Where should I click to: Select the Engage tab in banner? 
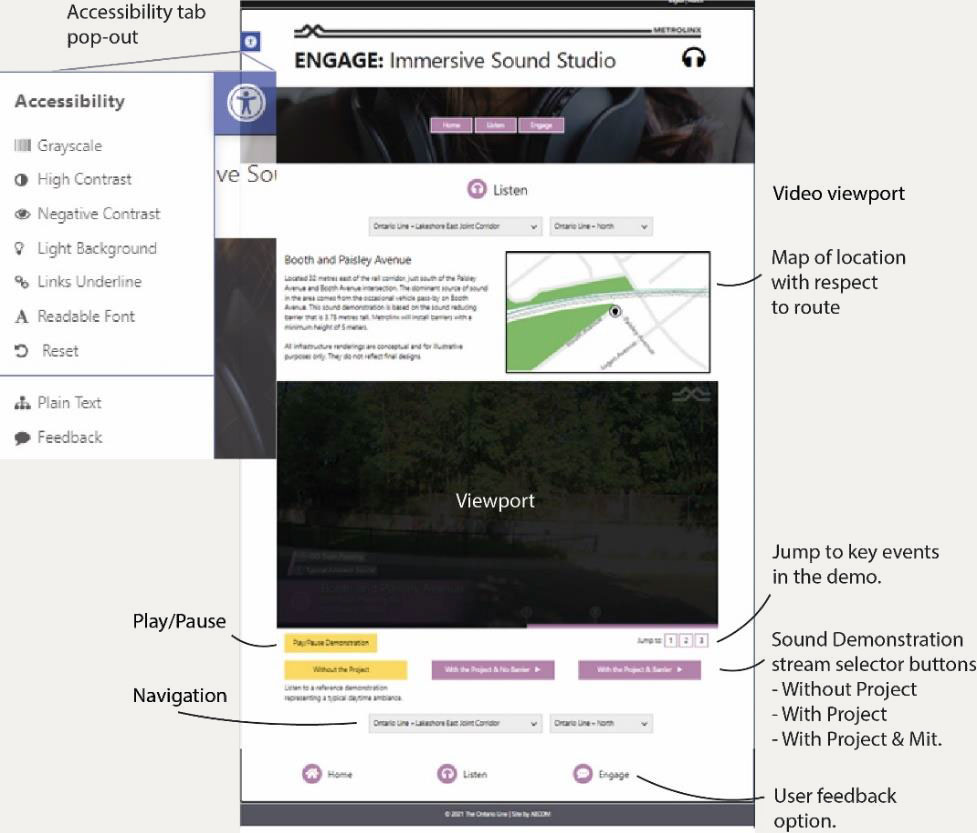pyautogui.click(x=541, y=125)
